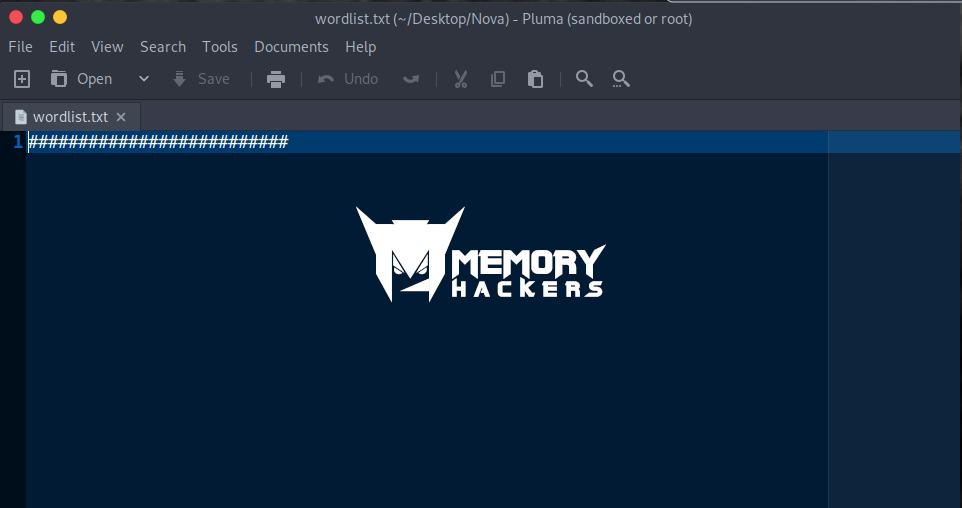Image resolution: width=962 pixels, height=508 pixels.
Task: Click the Save toolbar button
Action: coord(201,79)
